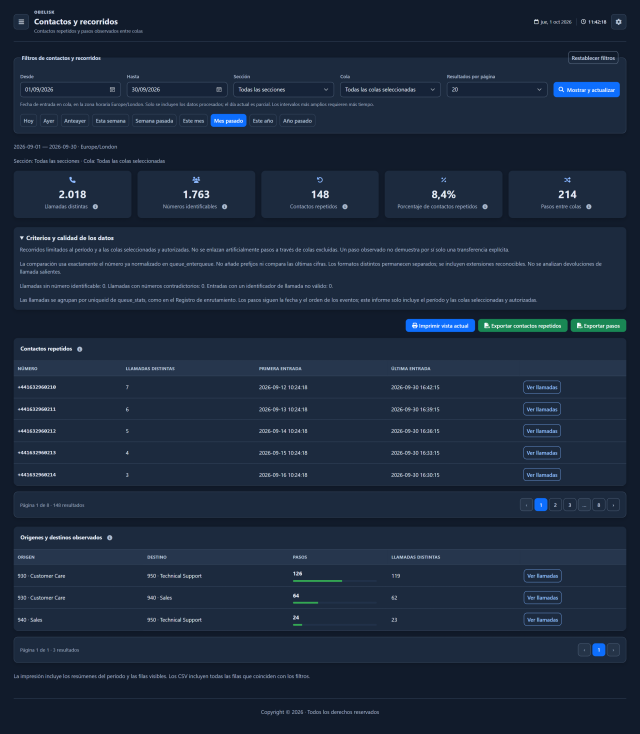Click info icon next to Contactos repetidos table title

click(80, 349)
